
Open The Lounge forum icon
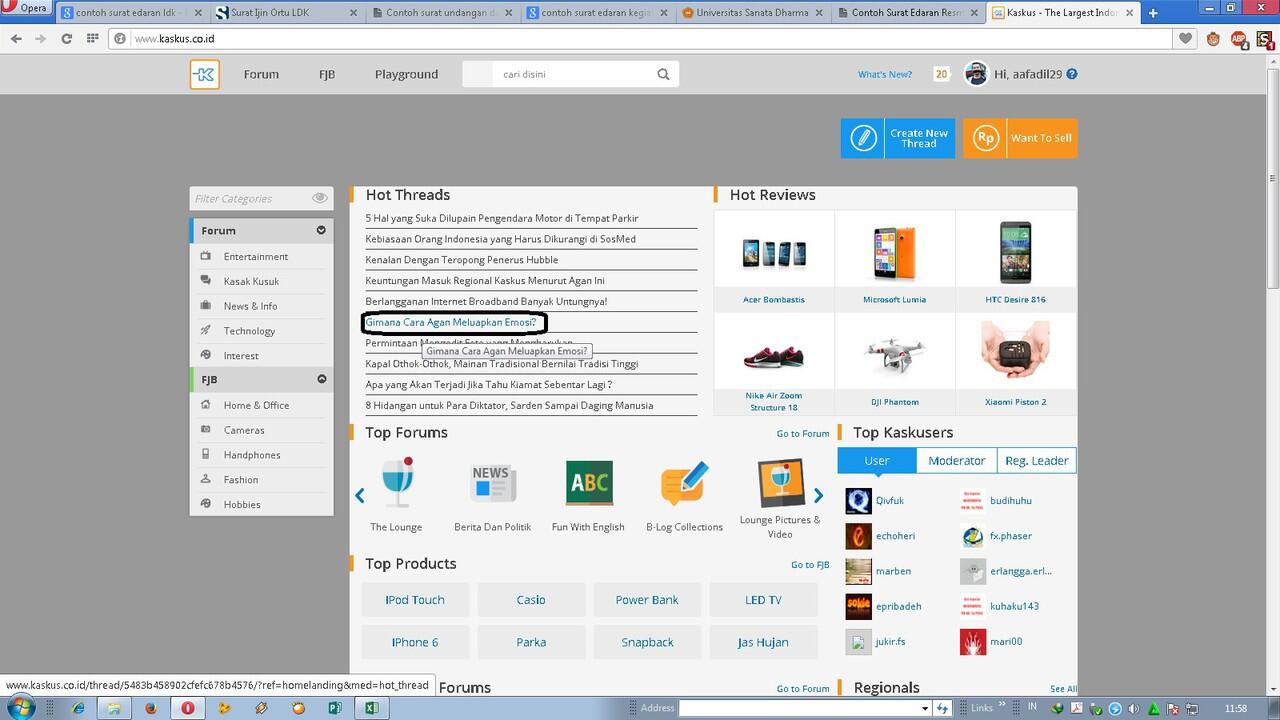pos(397,484)
